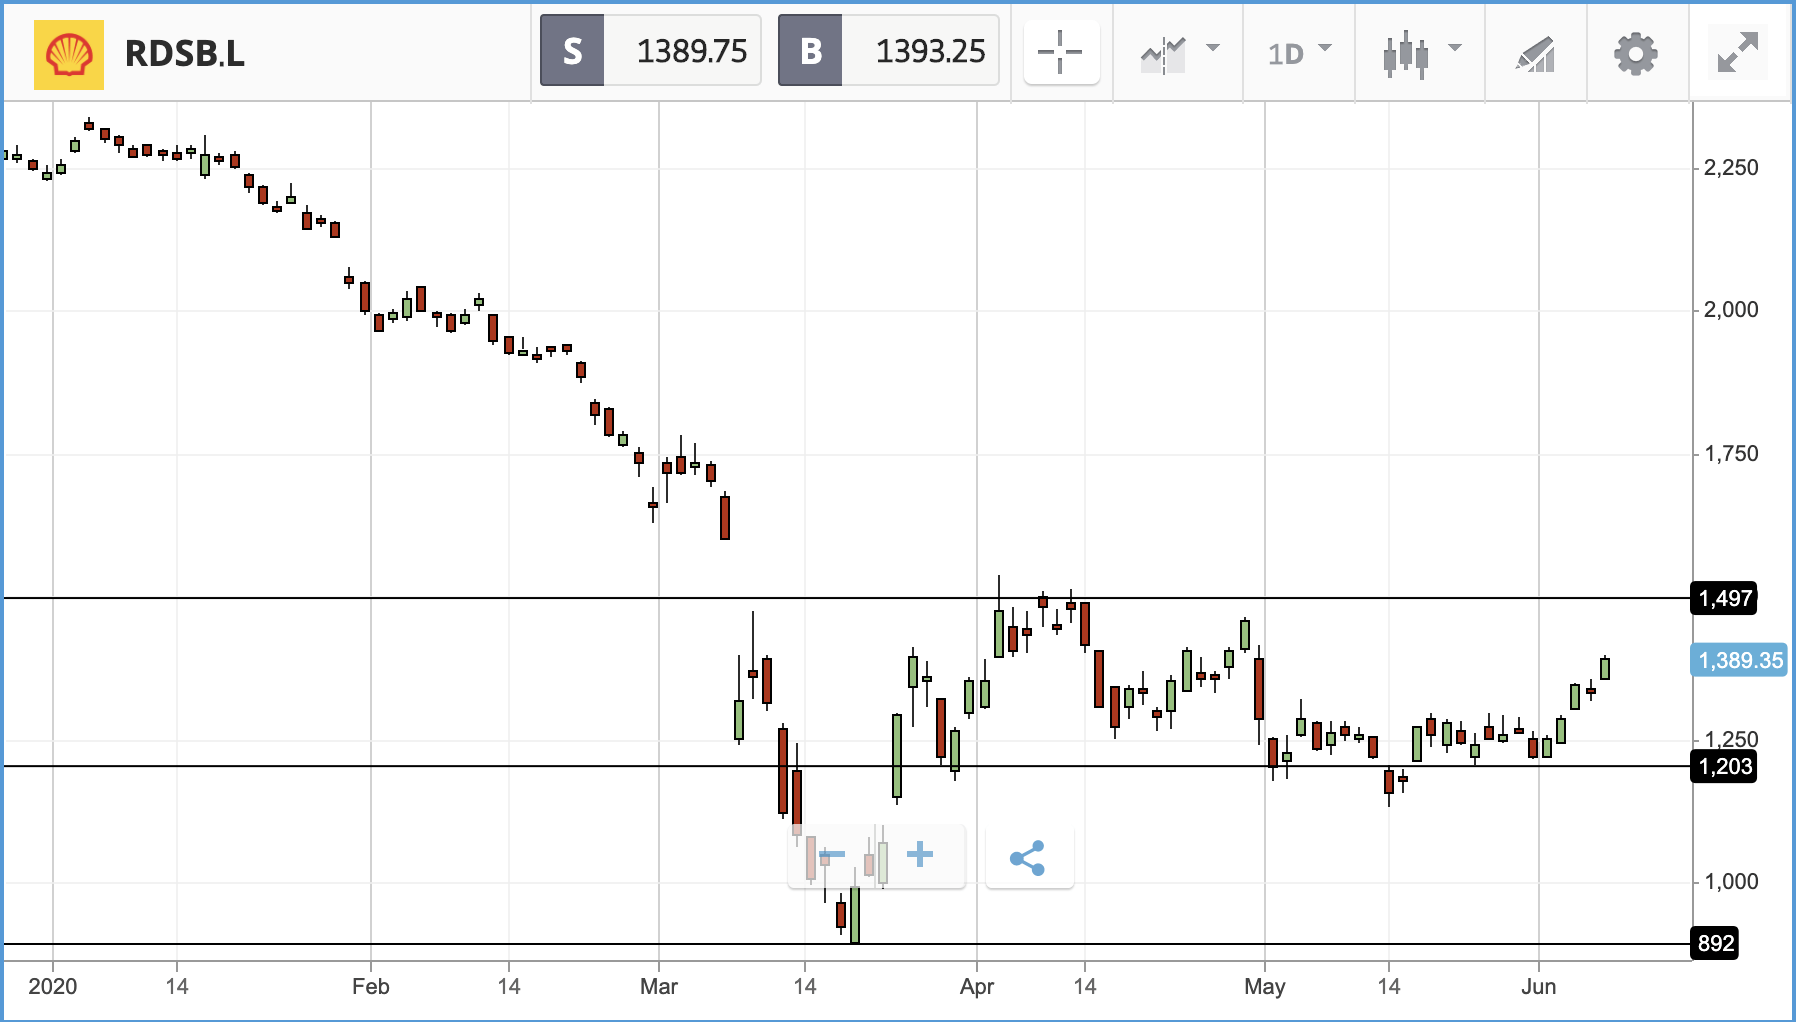Image resolution: width=1796 pixels, height=1022 pixels.
Task: Click the Mar date axis label
Action: pyautogui.click(x=658, y=987)
